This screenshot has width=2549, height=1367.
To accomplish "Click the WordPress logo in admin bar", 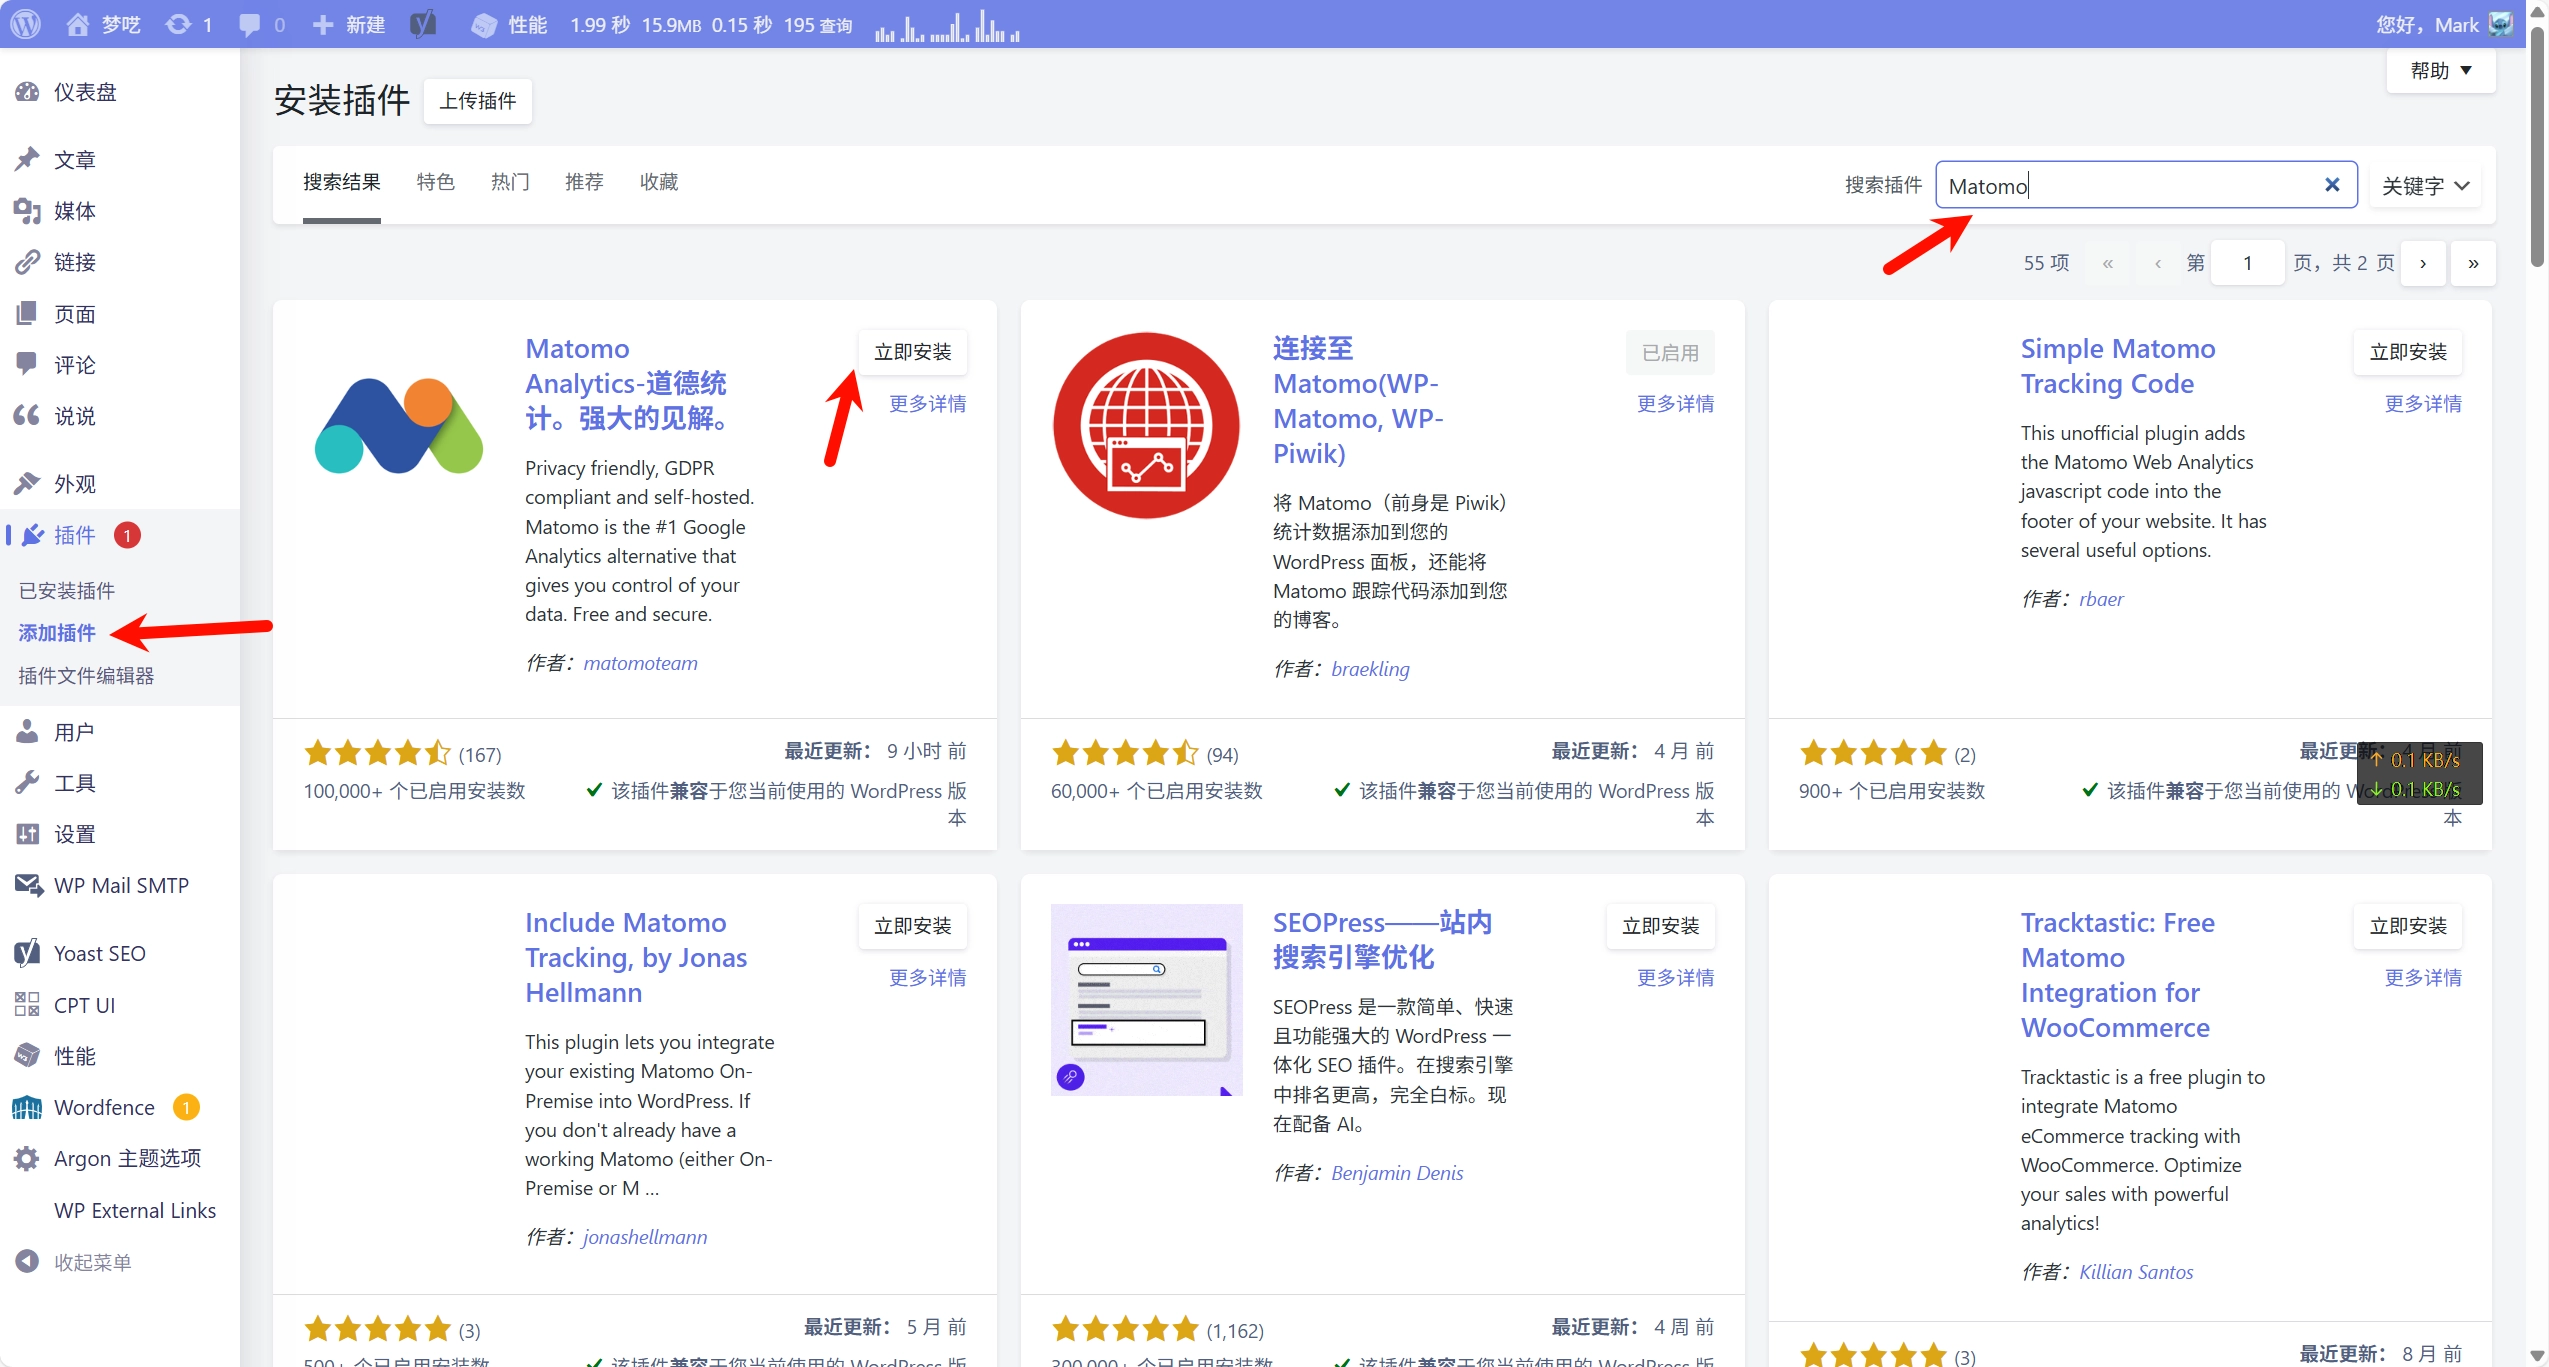I will pyautogui.click(x=26, y=24).
